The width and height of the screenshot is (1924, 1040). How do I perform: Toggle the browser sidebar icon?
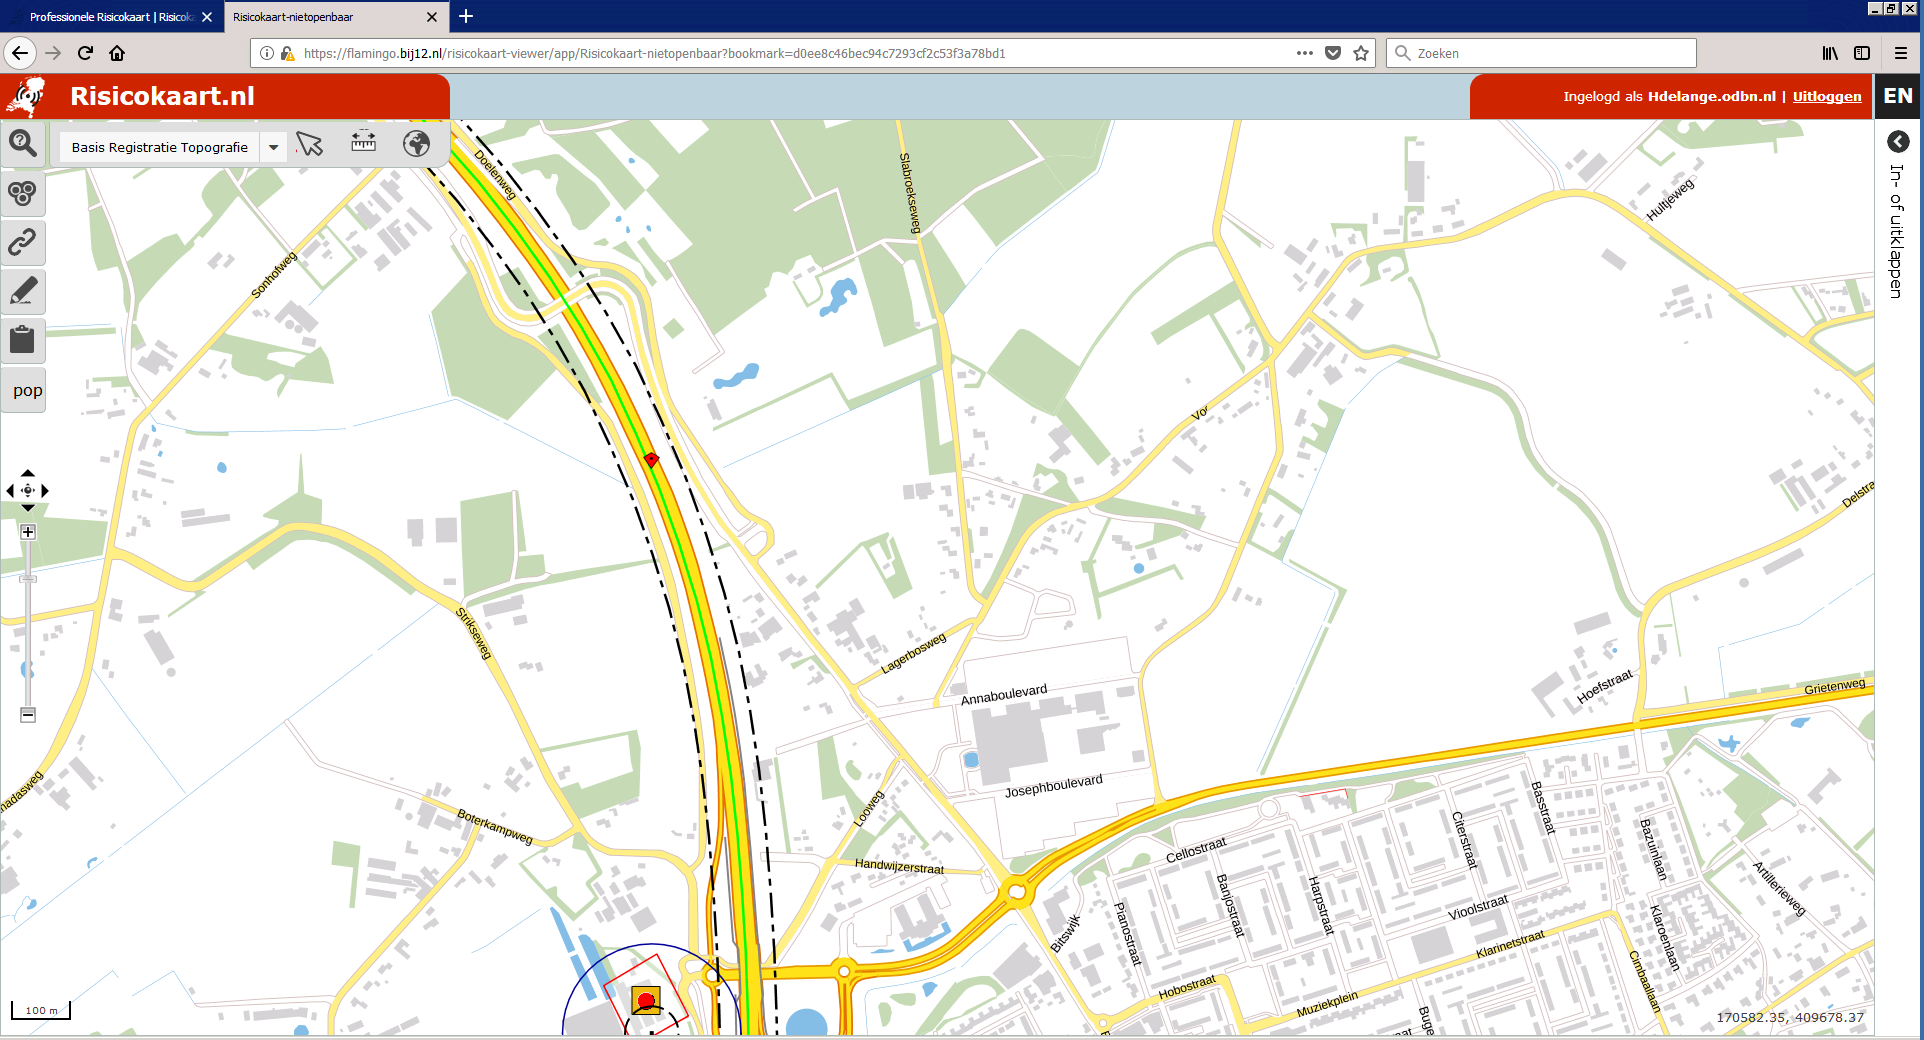[1862, 53]
